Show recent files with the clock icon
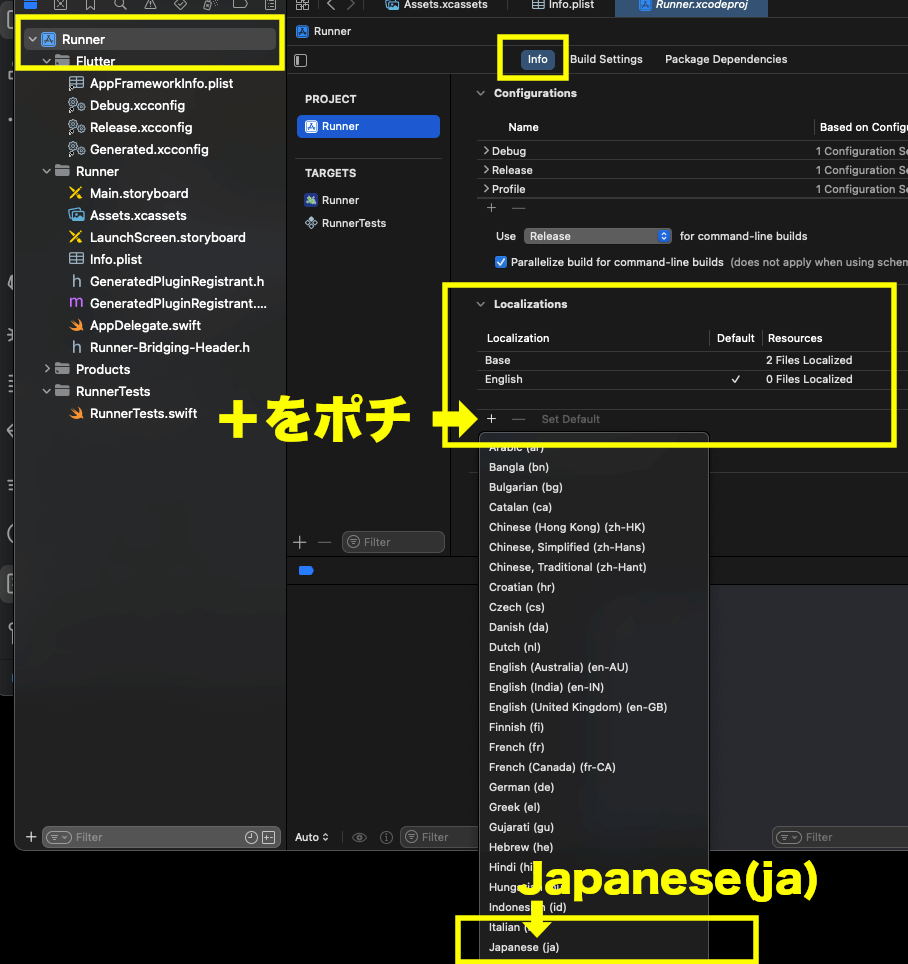This screenshot has height=964, width=908. click(x=251, y=837)
